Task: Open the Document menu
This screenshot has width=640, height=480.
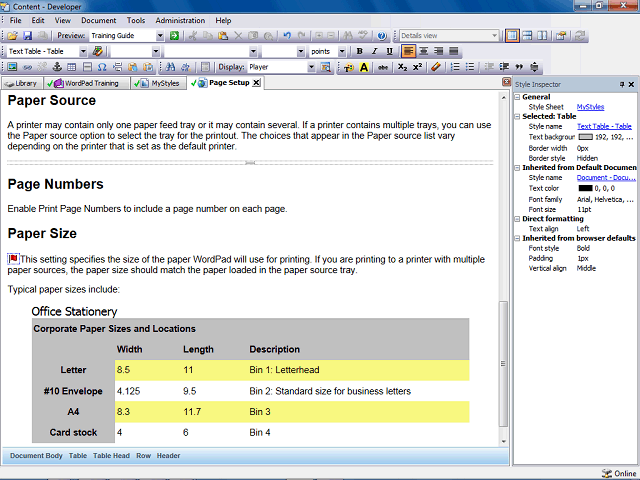Action: pyautogui.click(x=98, y=20)
